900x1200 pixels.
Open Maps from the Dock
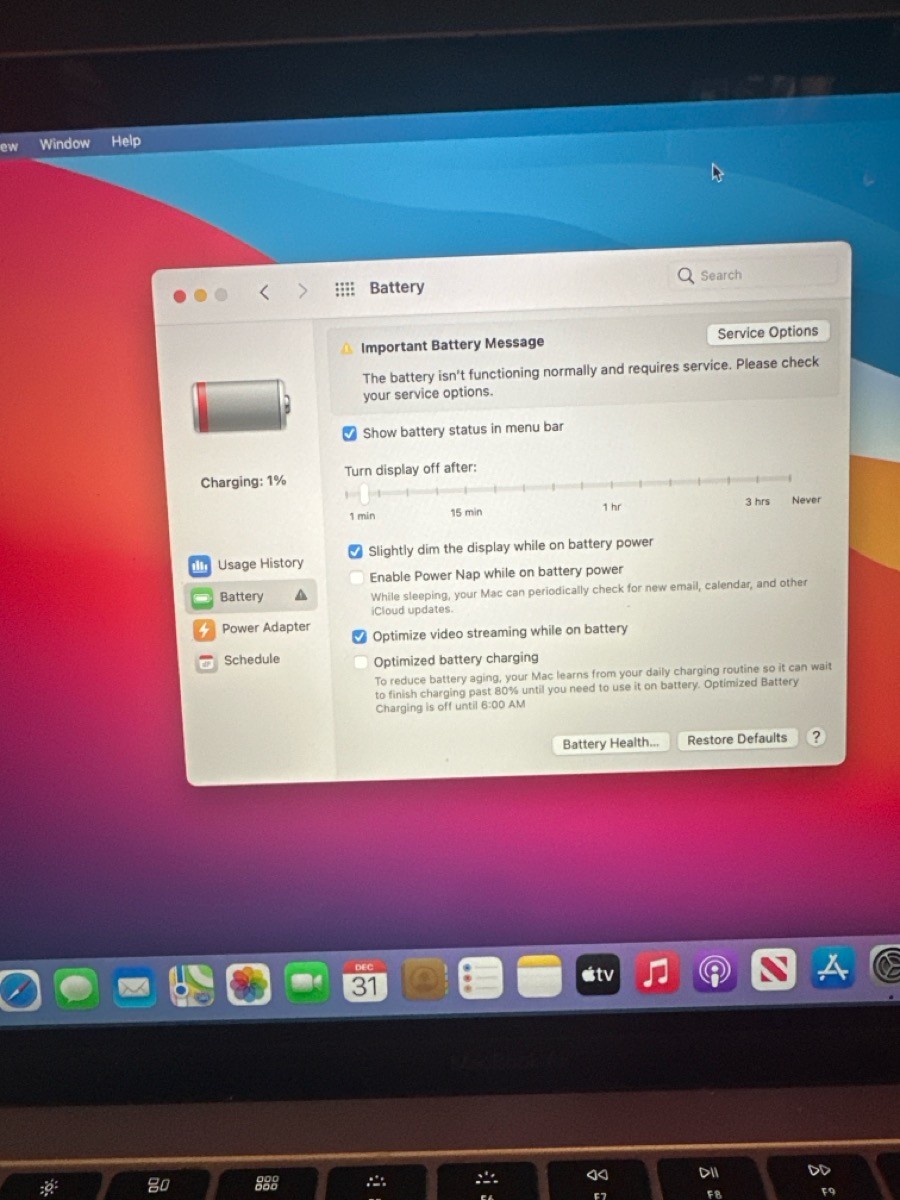point(191,986)
